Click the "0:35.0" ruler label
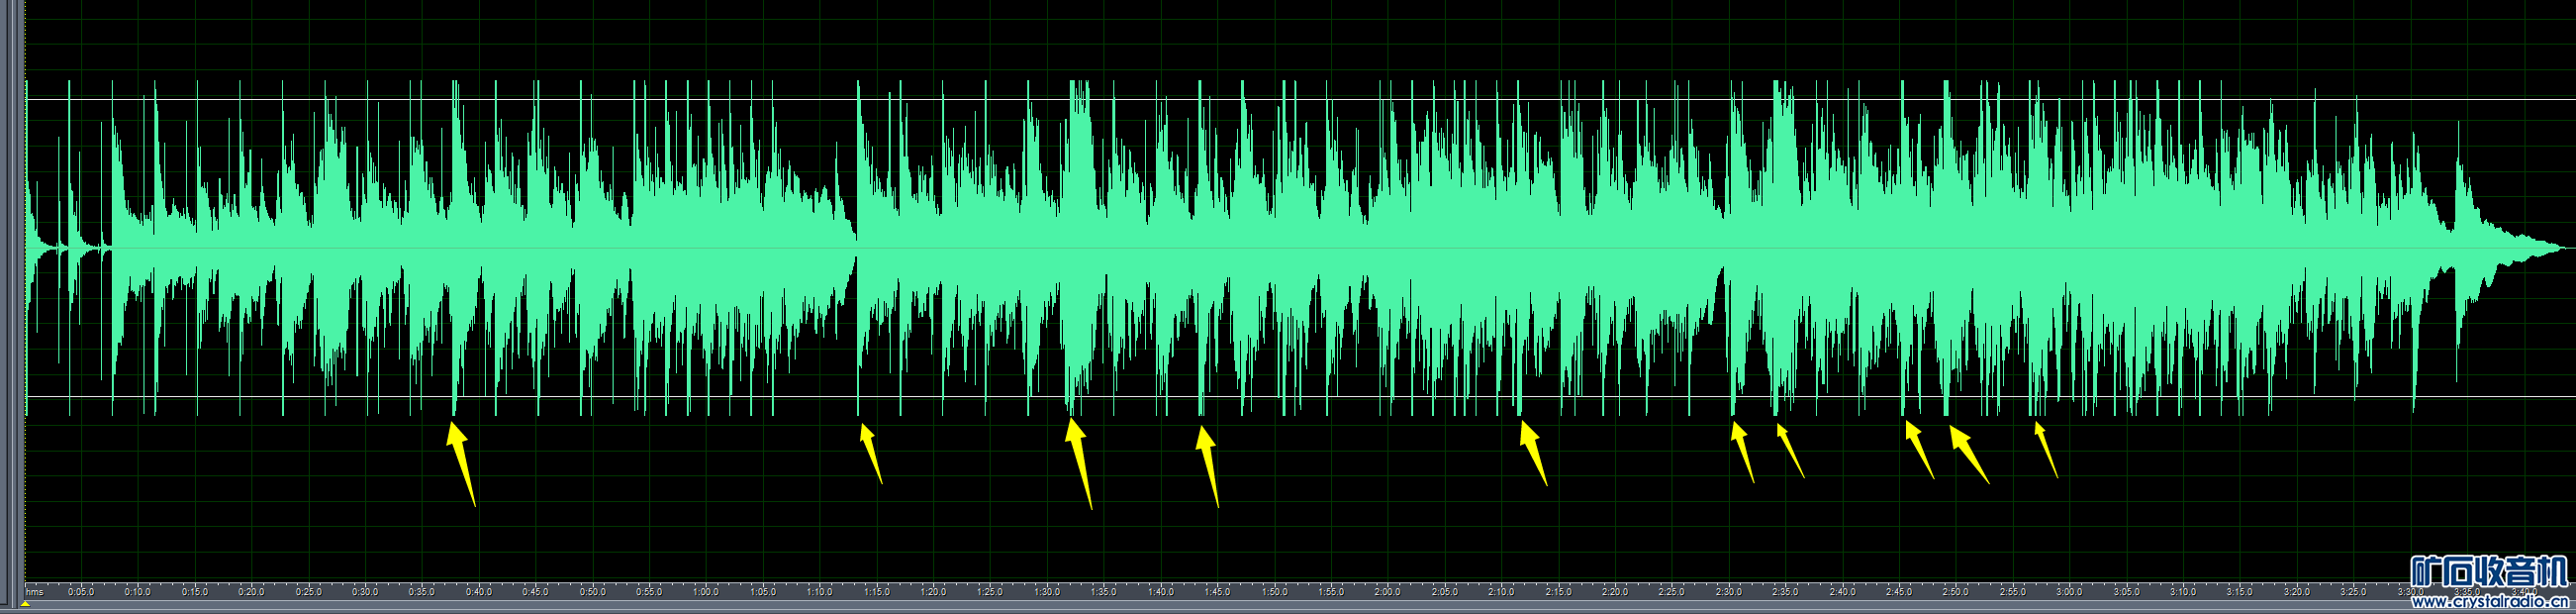 coord(422,592)
